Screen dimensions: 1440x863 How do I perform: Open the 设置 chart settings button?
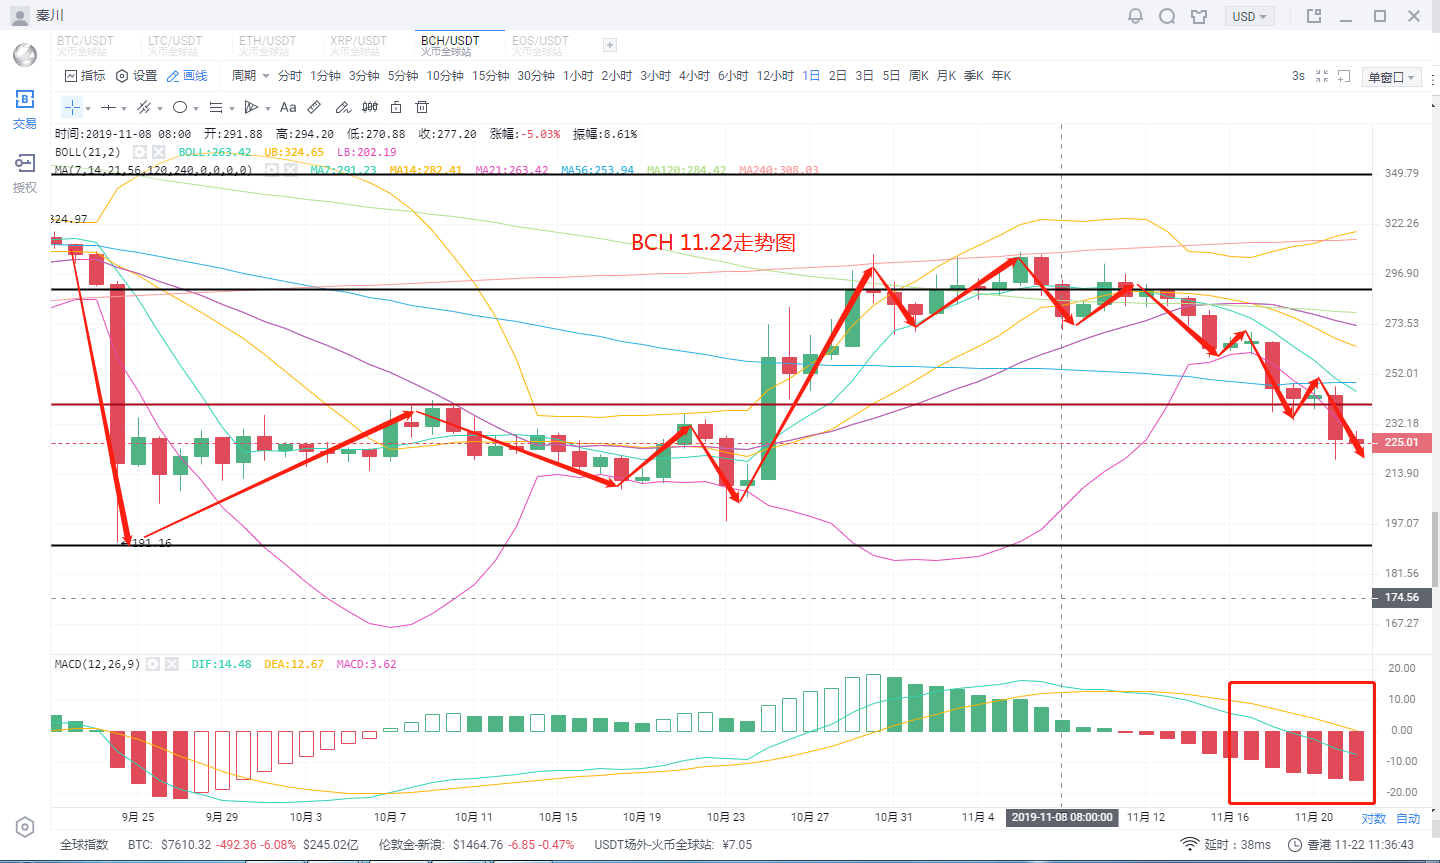click(137, 76)
